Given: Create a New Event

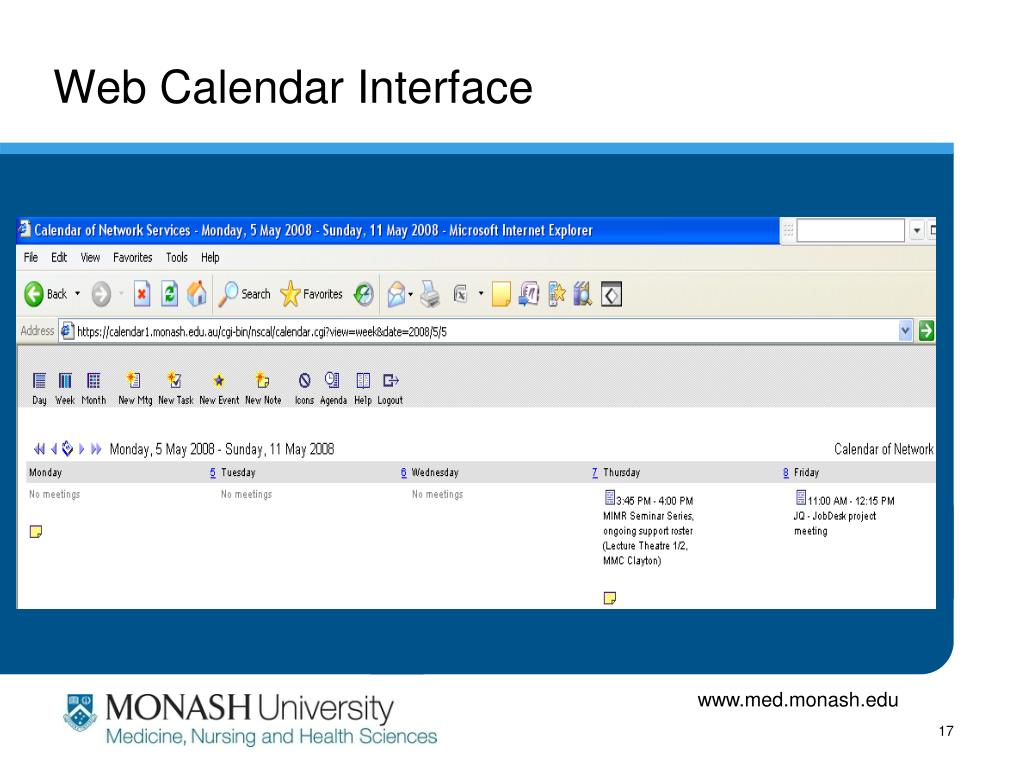Looking at the screenshot, I should point(219,389).
